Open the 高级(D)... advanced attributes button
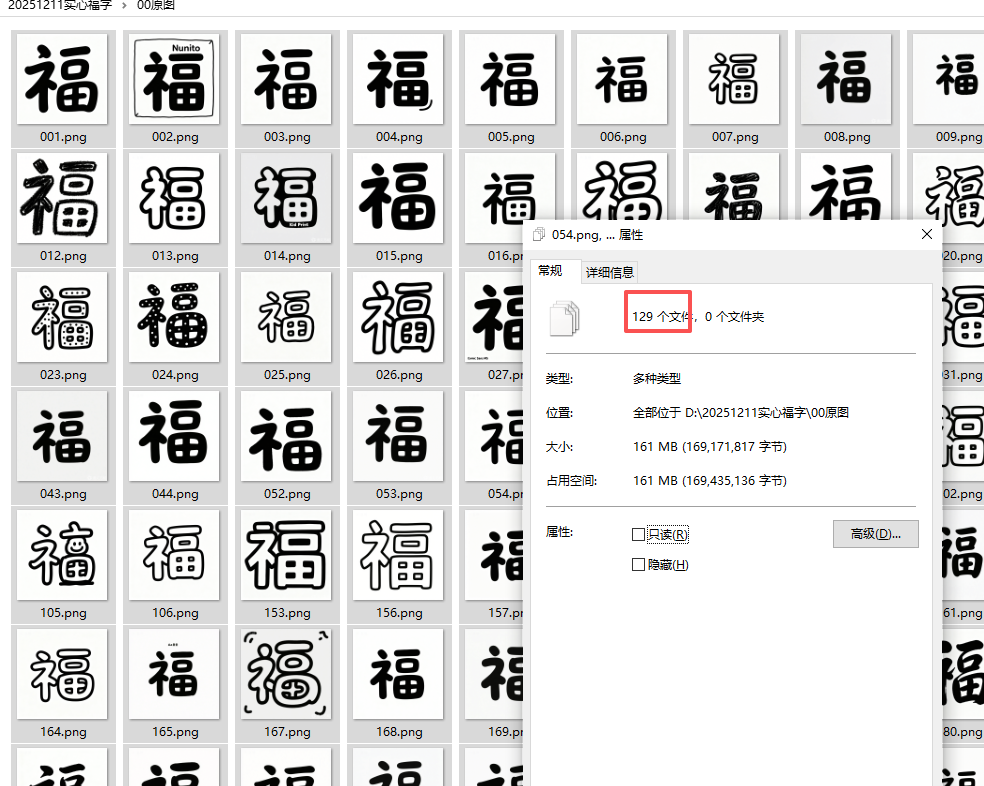The image size is (984, 786). [875, 534]
